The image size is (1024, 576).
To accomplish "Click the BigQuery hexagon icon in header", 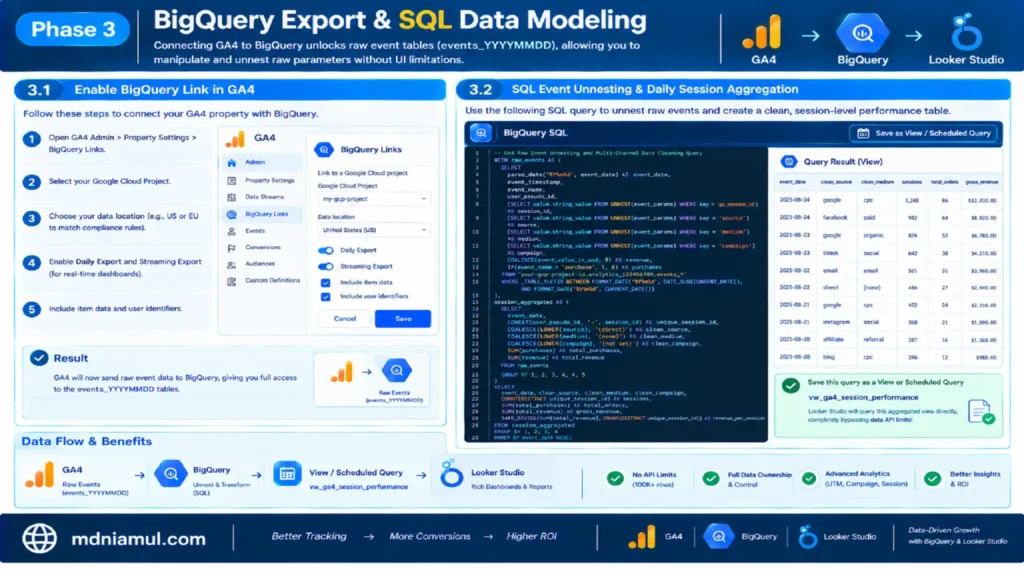I will click(x=863, y=33).
